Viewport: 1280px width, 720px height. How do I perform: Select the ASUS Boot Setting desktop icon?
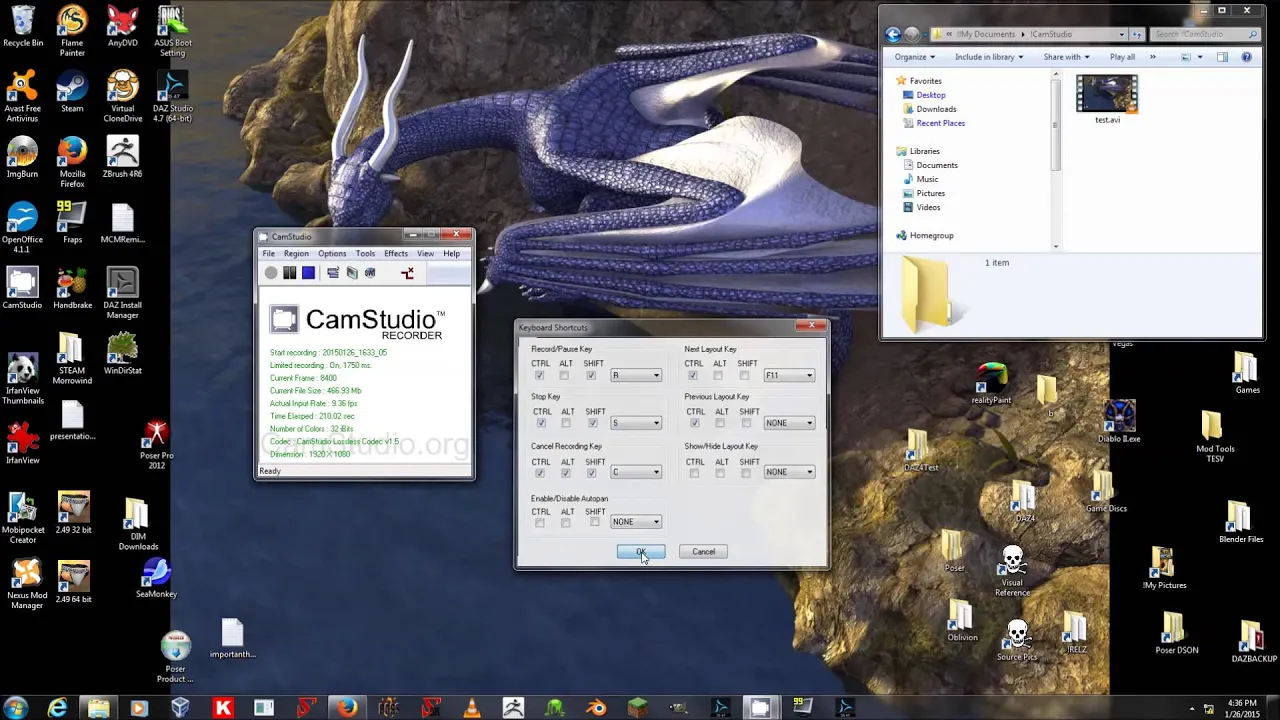pos(173,32)
